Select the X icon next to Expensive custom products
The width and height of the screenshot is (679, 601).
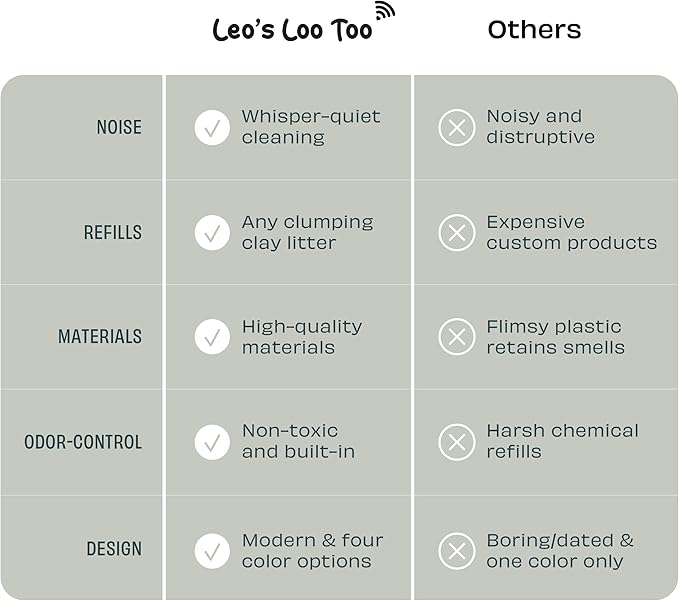point(457,233)
